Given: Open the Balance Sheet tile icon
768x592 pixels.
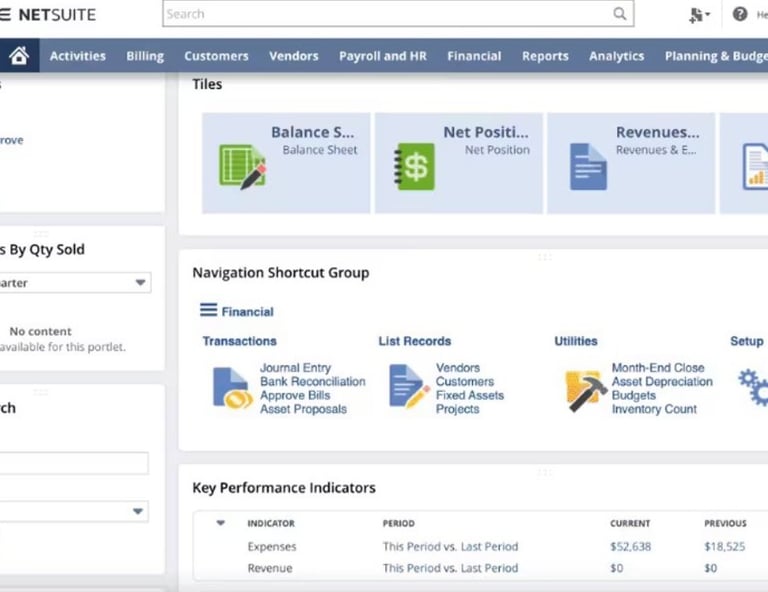Looking at the screenshot, I should click(x=242, y=167).
